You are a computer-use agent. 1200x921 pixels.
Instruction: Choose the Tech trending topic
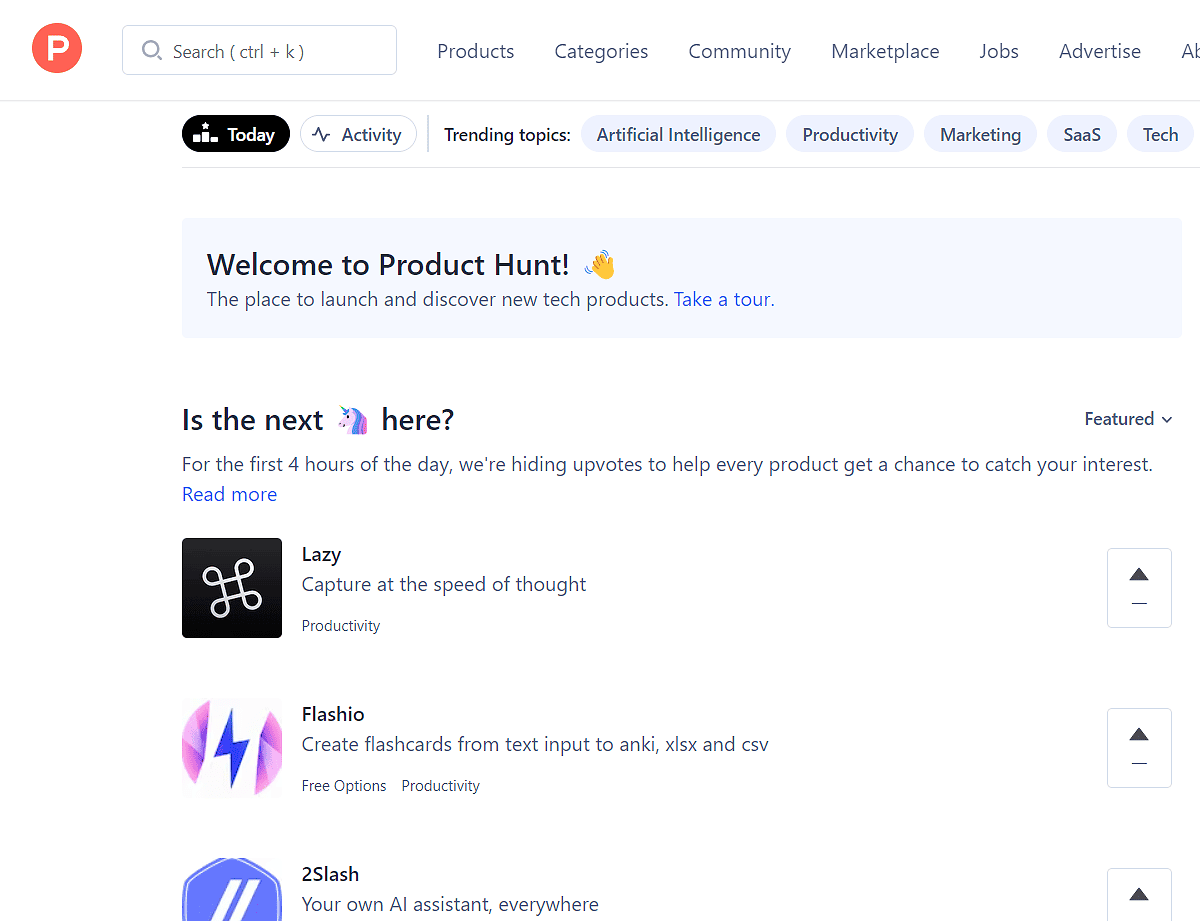click(x=1160, y=133)
